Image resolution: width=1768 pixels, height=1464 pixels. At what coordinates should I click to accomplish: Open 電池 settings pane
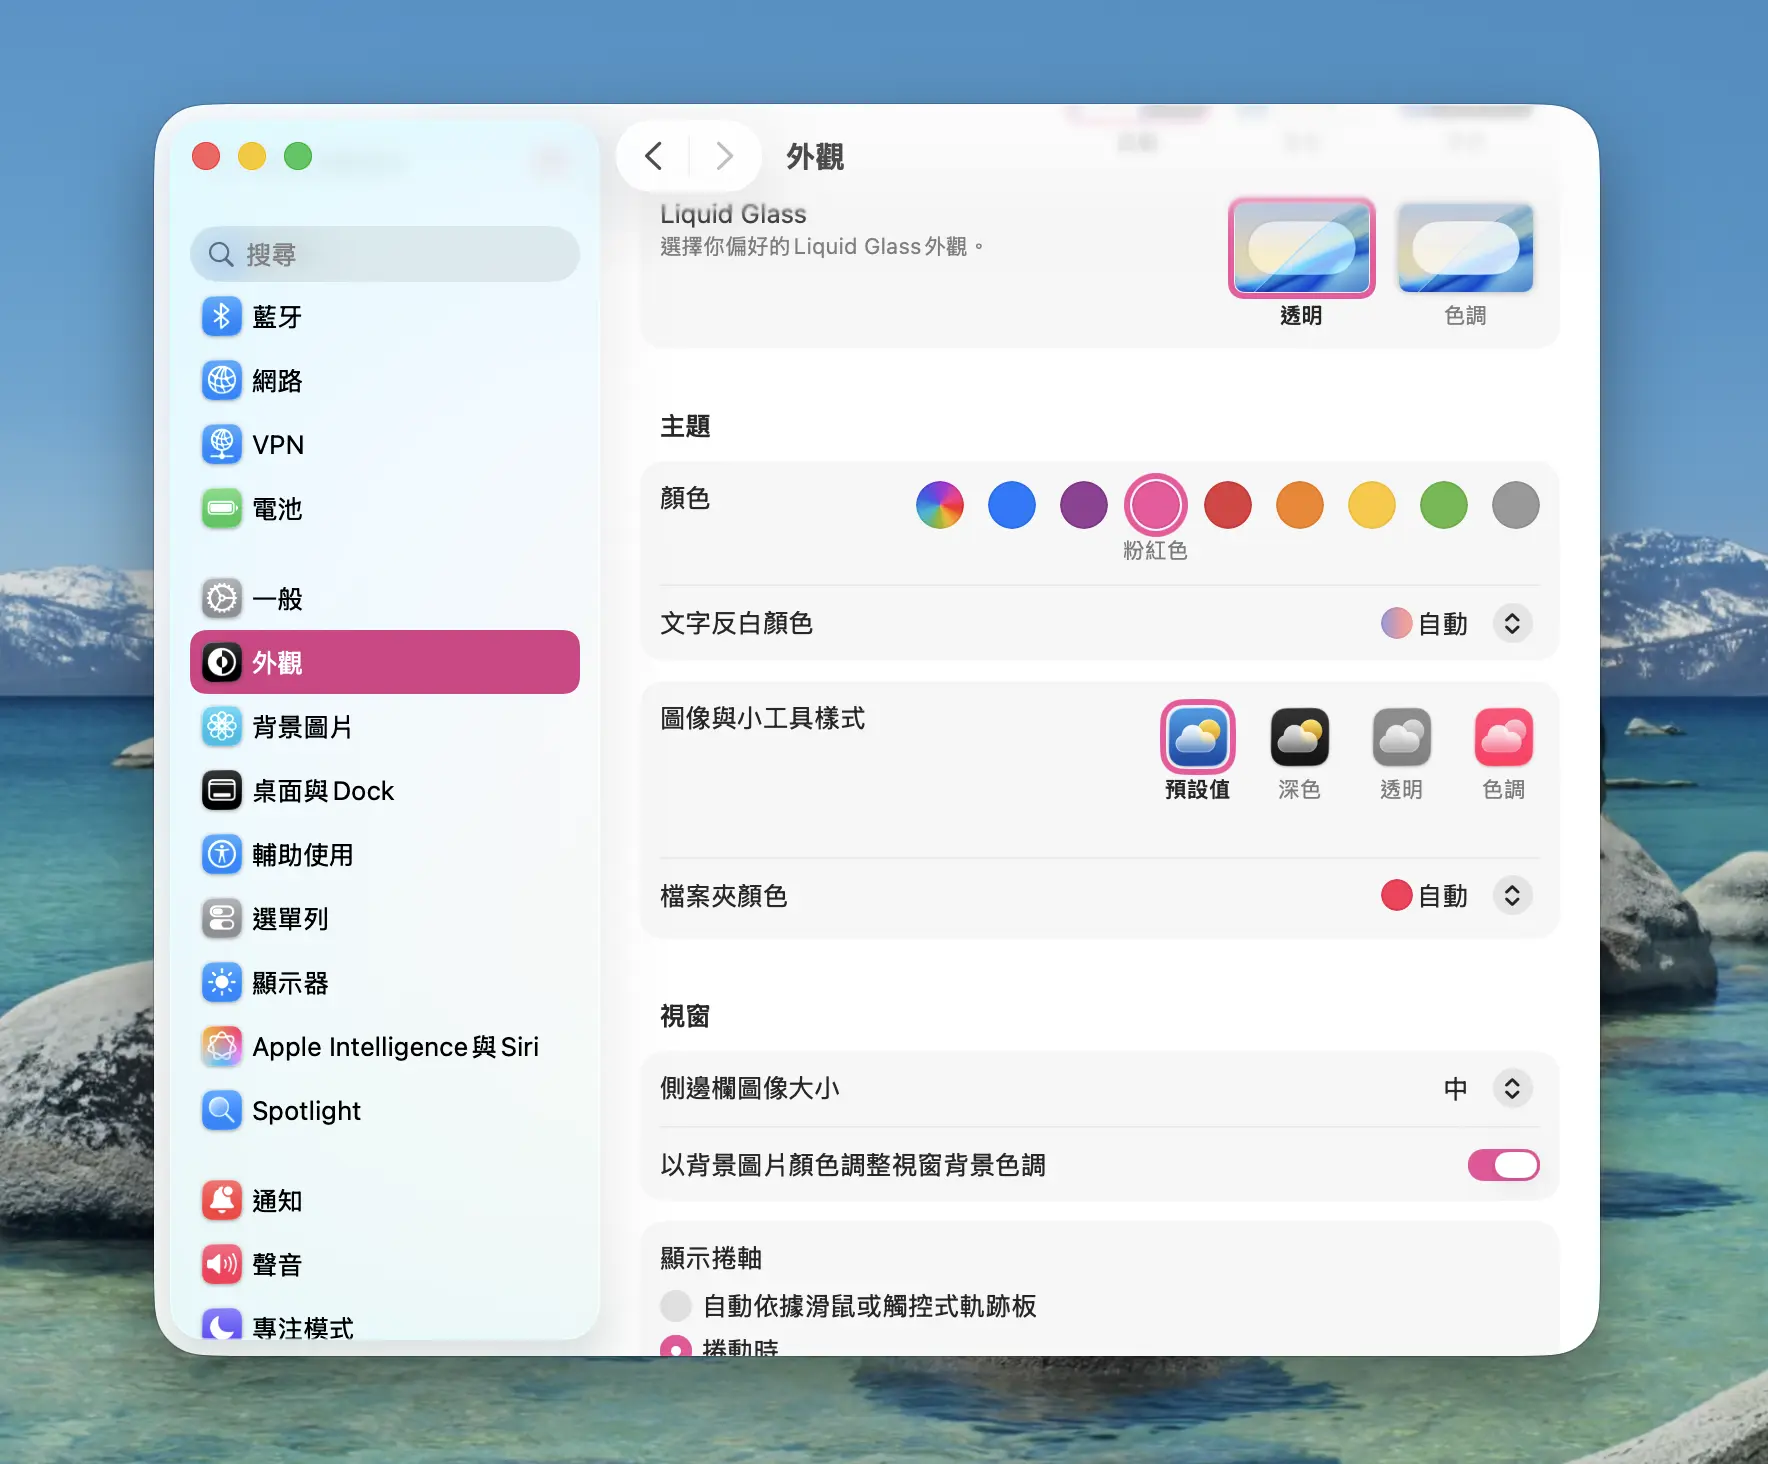(385, 509)
